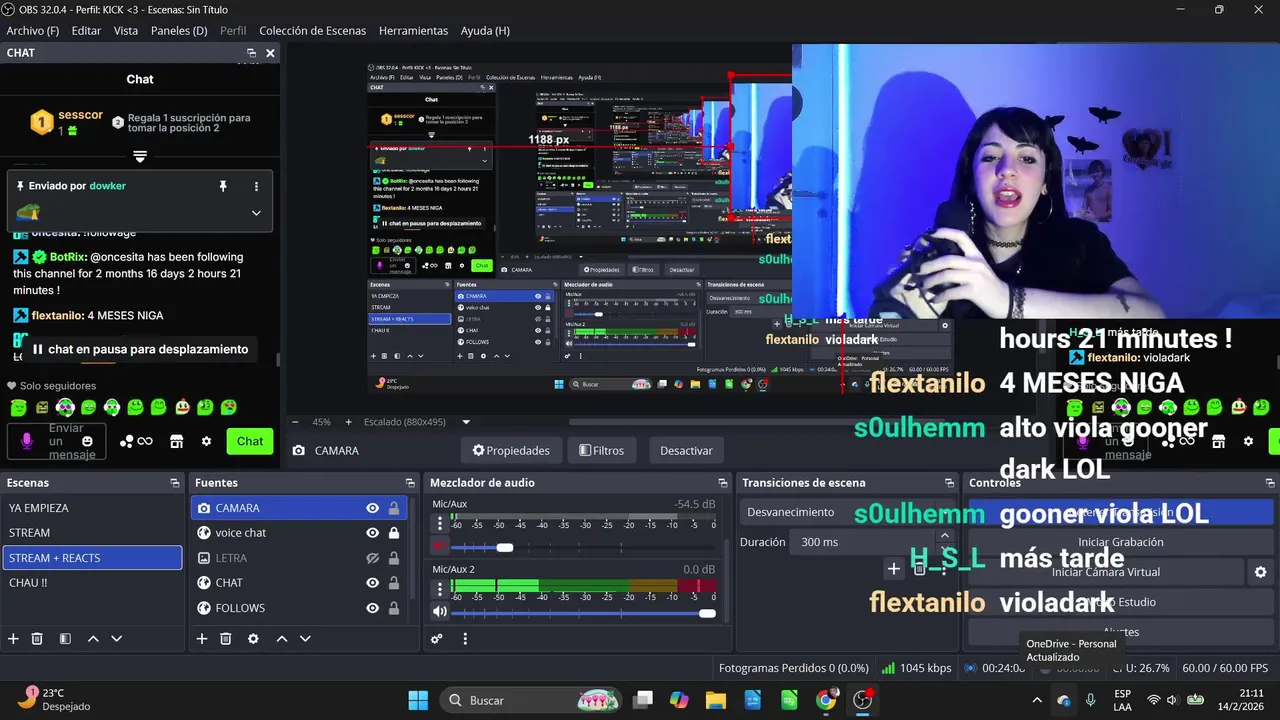Unlock the voice chat source
The width and height of the screenshot is (1280, 720).
click(394, 533)
